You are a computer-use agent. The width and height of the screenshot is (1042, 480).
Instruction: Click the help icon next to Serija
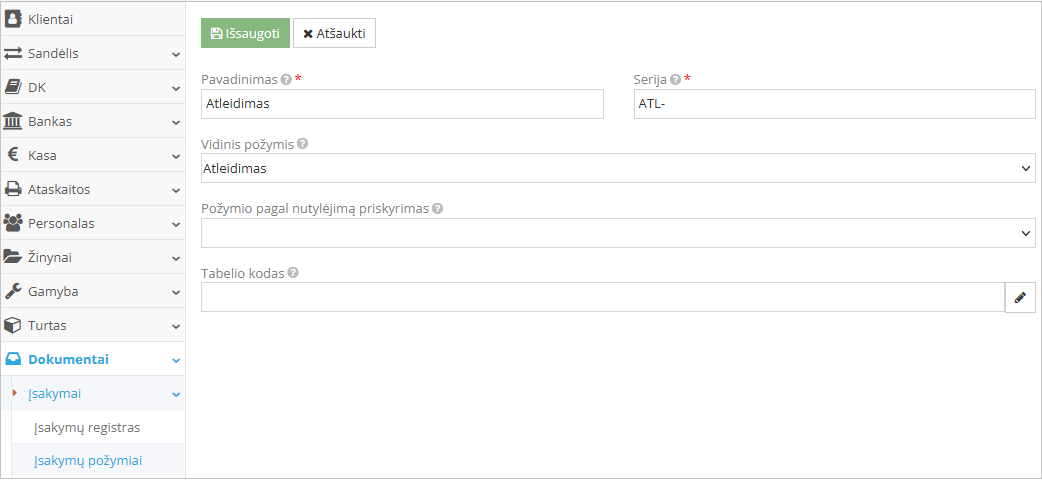tap(675, 79)
